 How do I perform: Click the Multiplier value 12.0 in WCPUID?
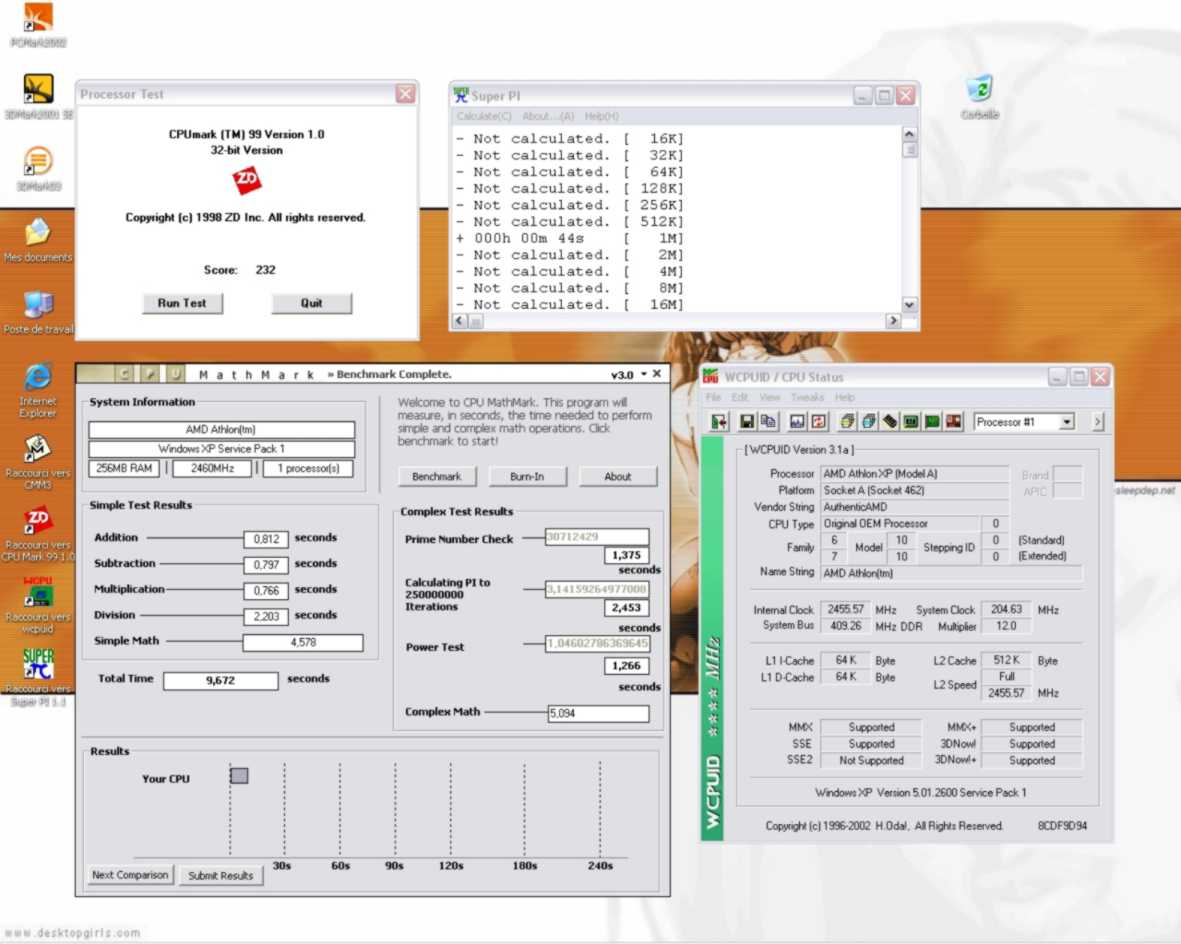pyautogui.click(x=1006, y=626)
